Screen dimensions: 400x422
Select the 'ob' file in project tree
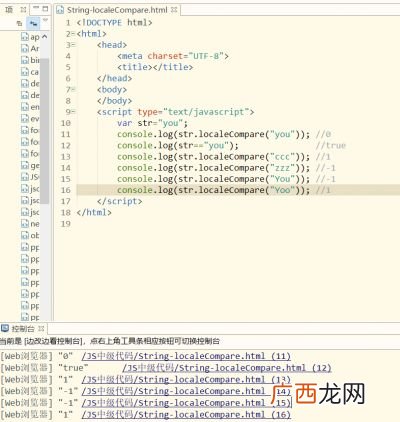point(30,235)
